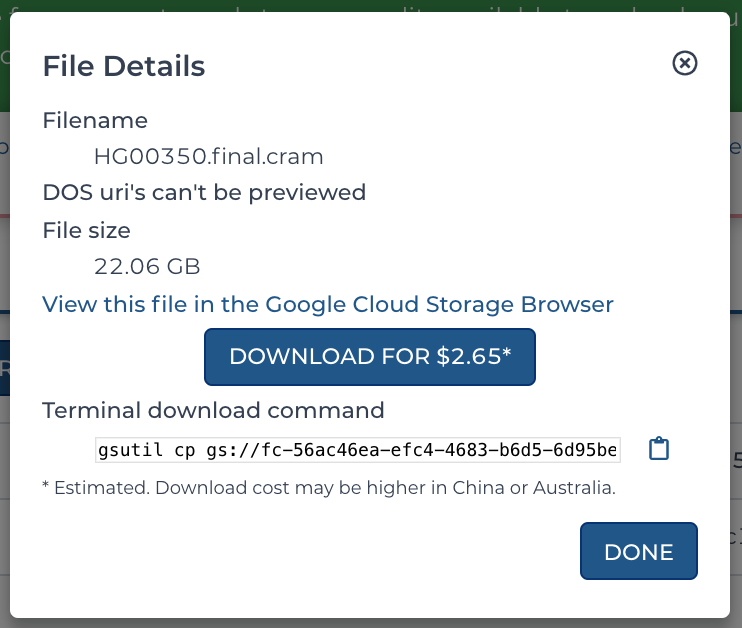Screen dimensions: 742x628
Task: Focus the gsutil cp command text field
Action: click(358, 450)
